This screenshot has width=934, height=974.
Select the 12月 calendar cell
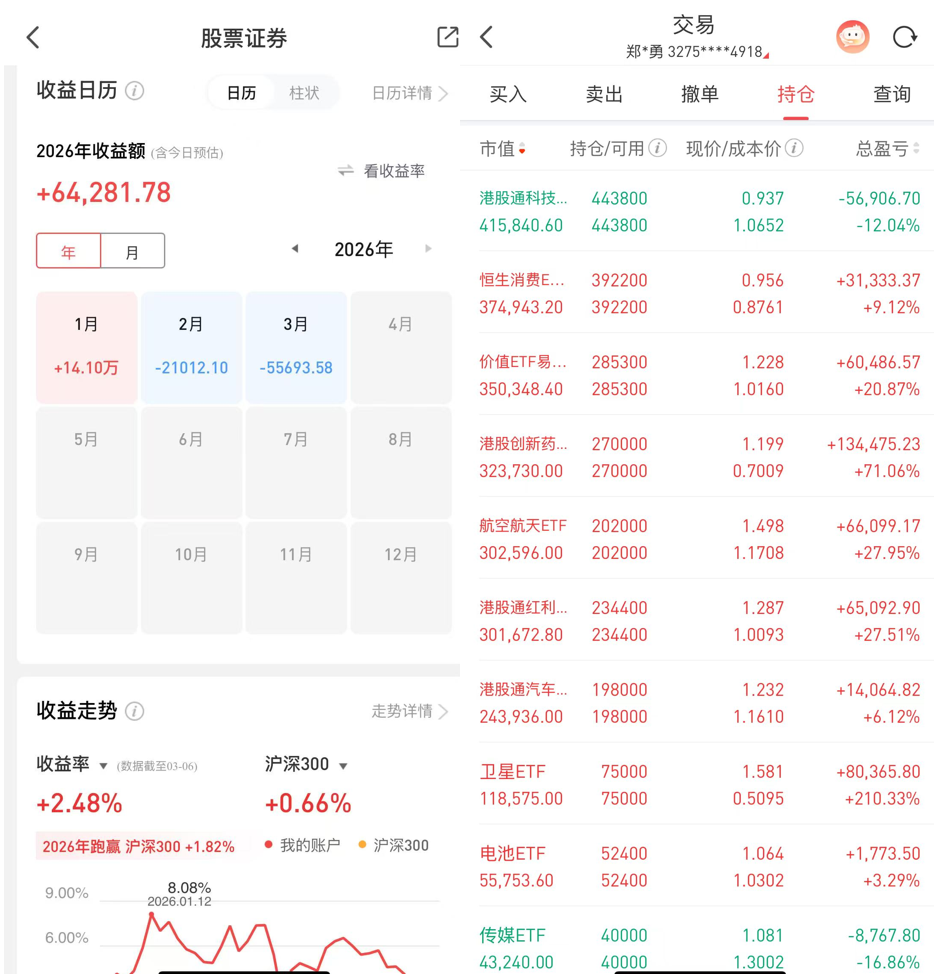click(401, 577)
